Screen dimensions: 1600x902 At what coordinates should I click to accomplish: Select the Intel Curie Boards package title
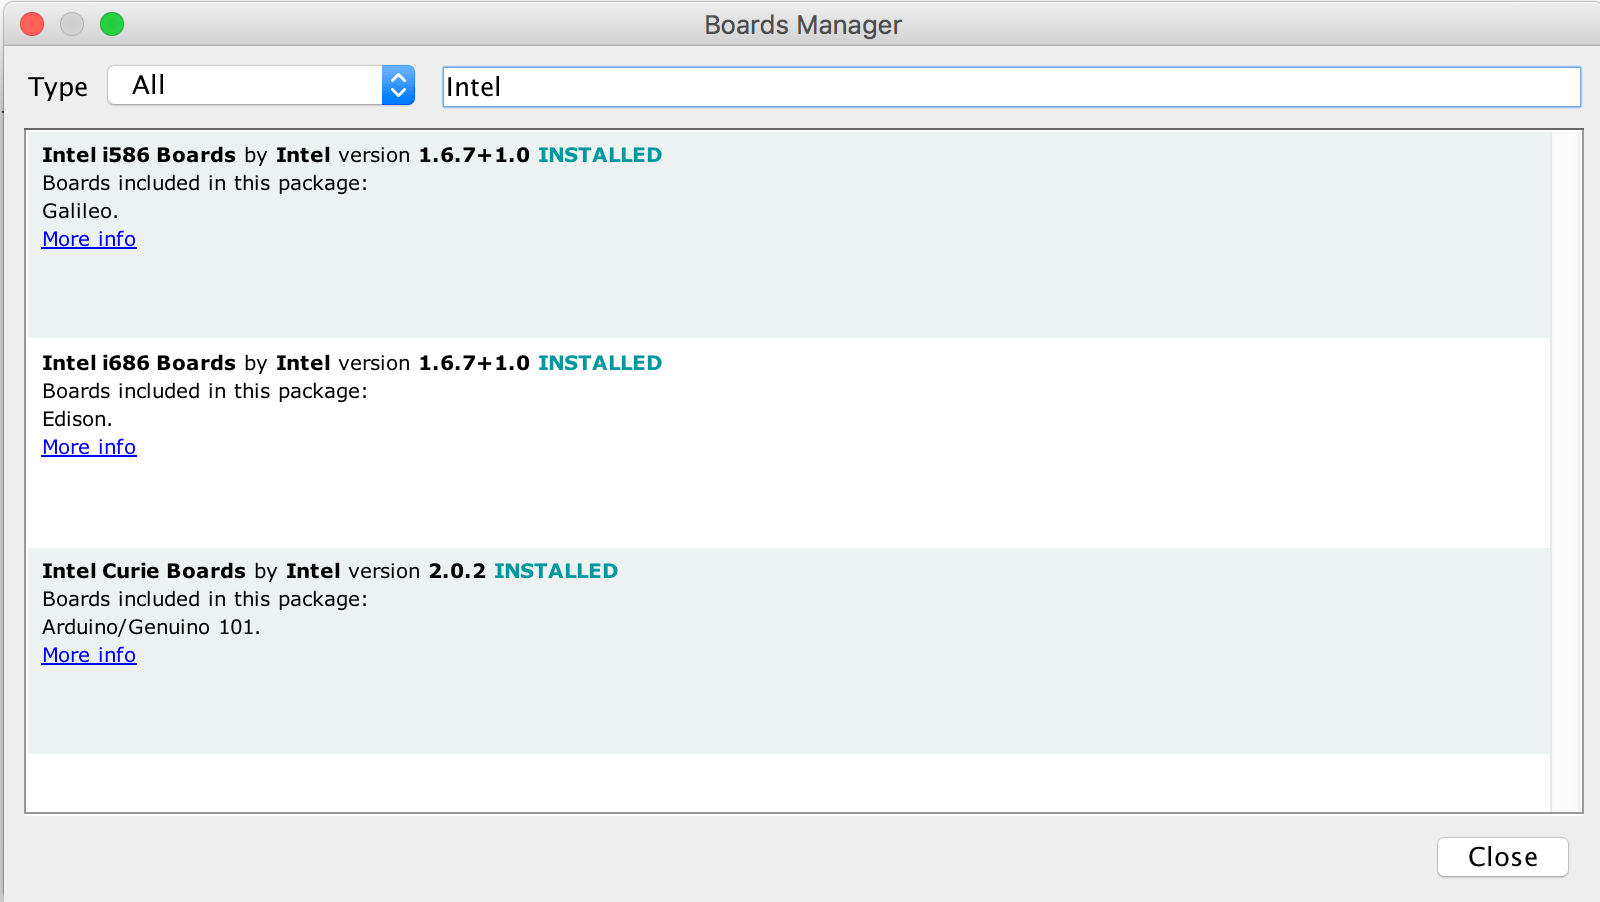pos(144,571)
